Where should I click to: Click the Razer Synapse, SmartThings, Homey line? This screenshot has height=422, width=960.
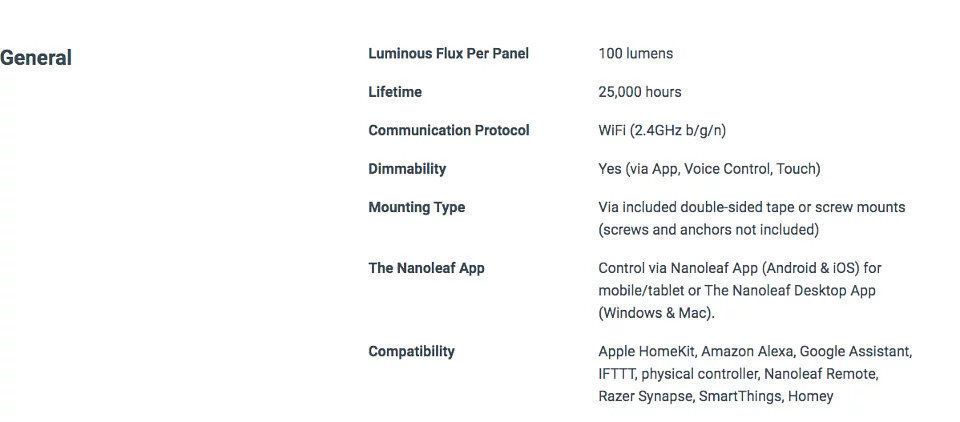(715, 396)
